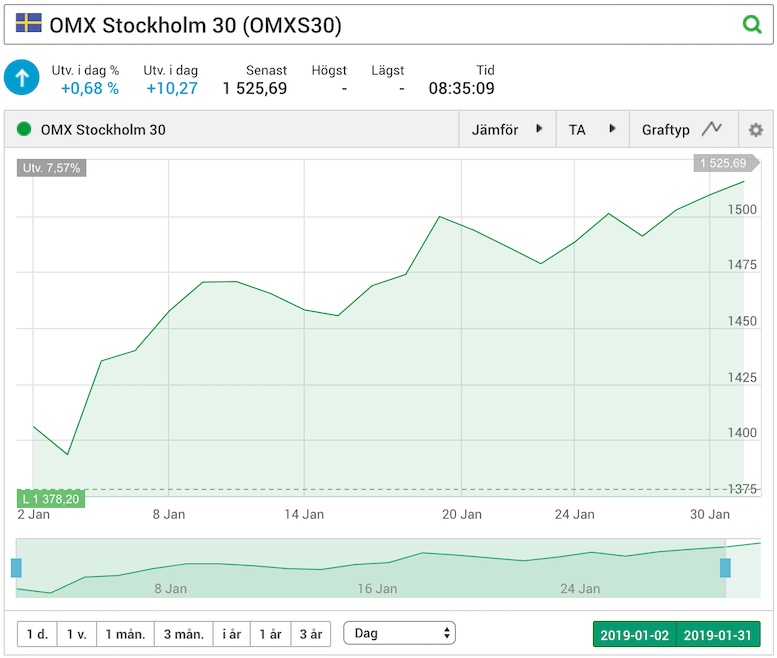The image size is (777, 658).
Task: Click the 8 Jan label under main chart
Action: click(169, 515)
